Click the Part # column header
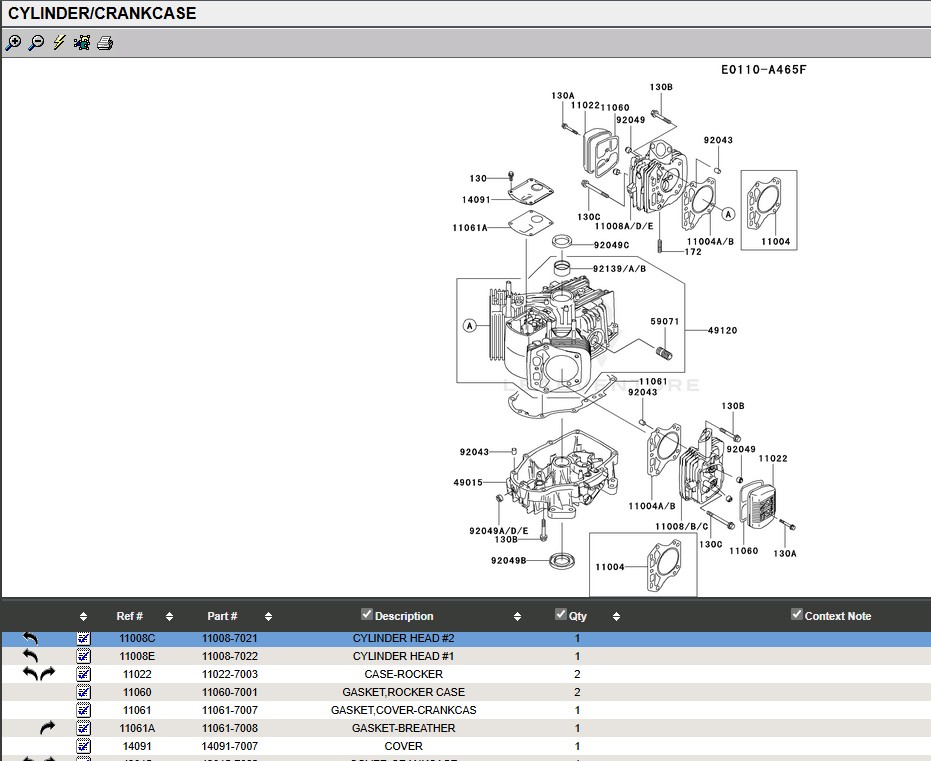Viewport: 931px width, 761px height. click(222, 617)
